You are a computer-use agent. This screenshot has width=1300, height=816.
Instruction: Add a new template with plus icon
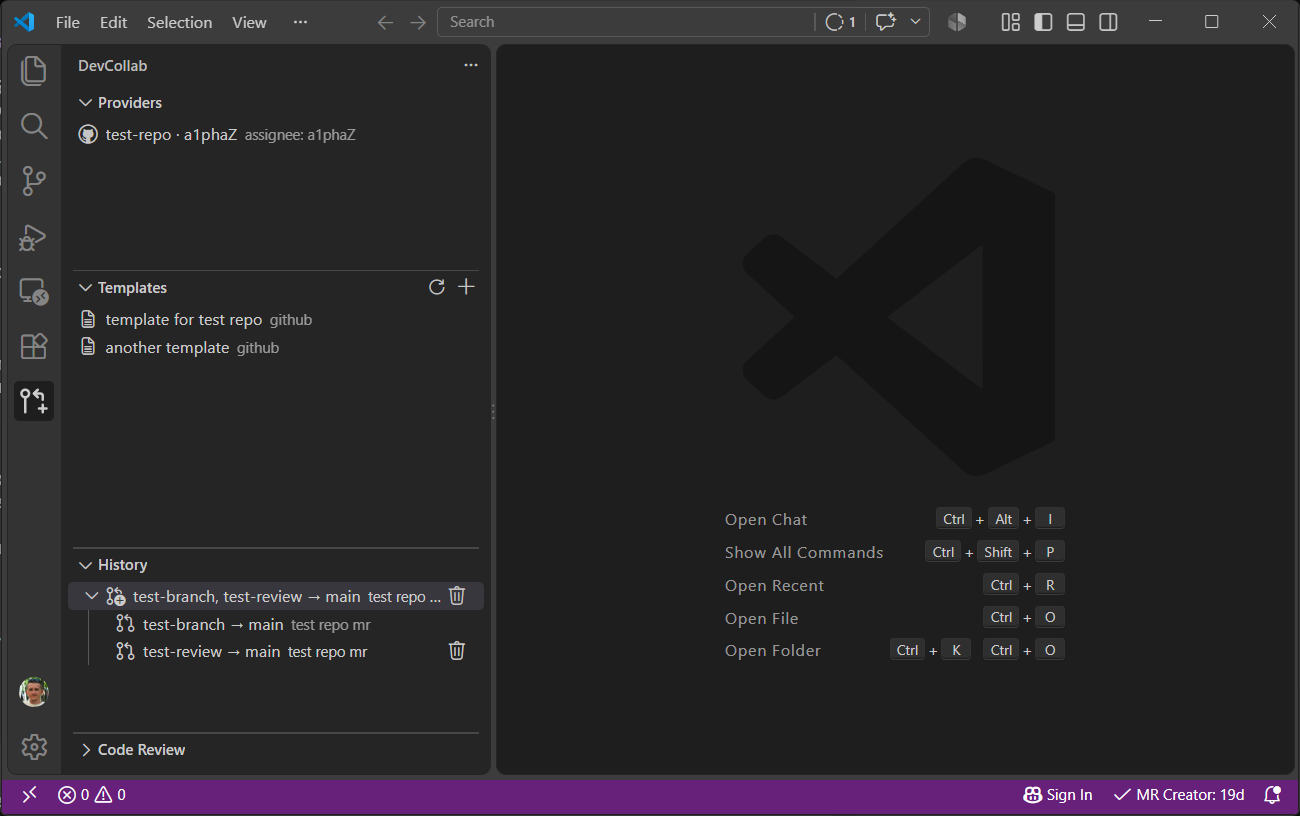tap(466, 287)
